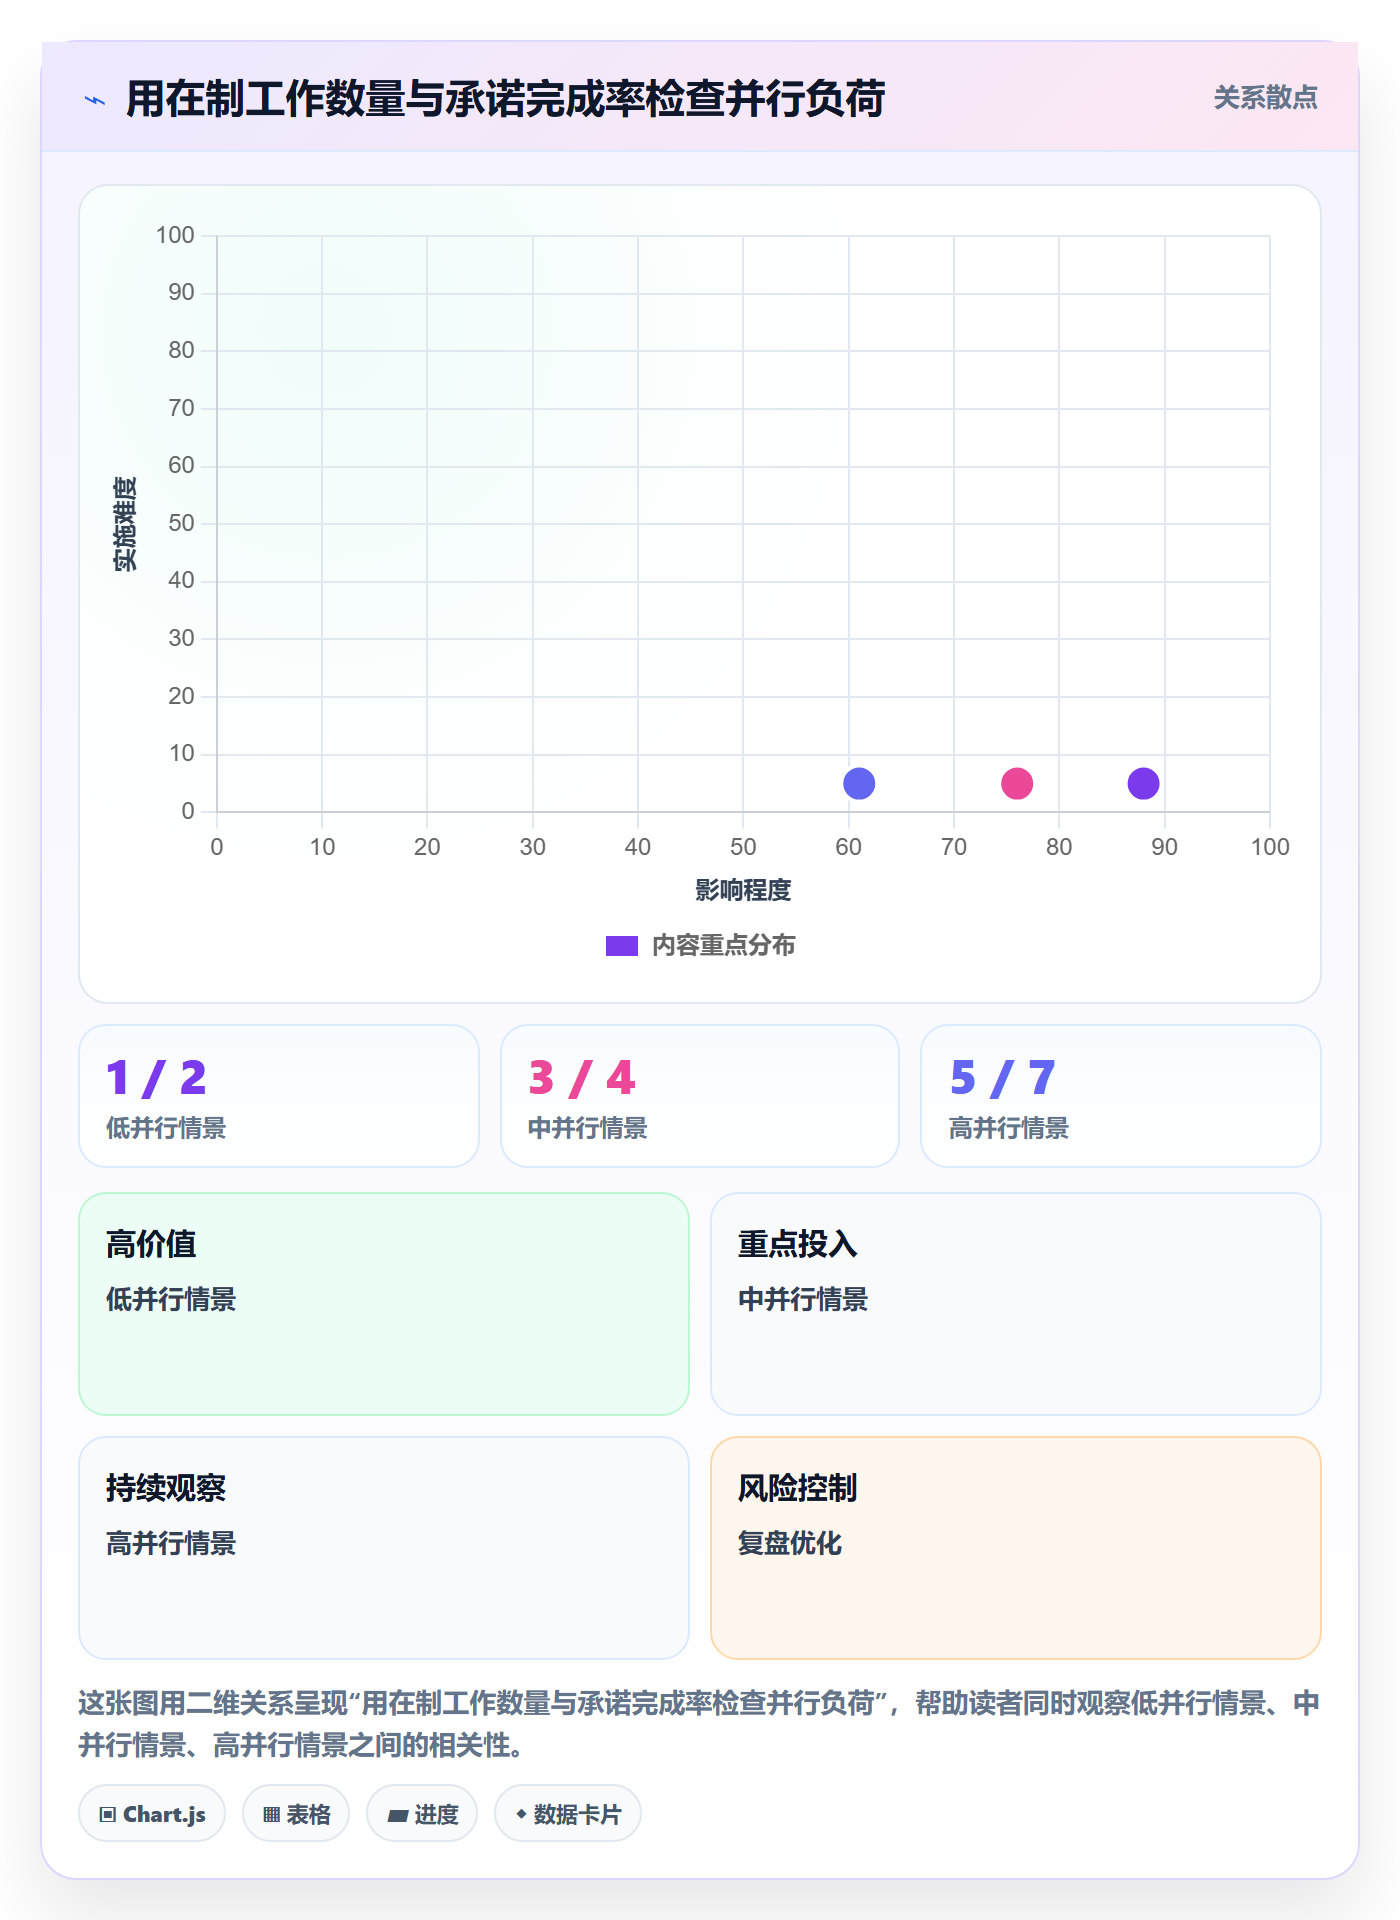This screenshot has height=1920, width=1400.
Task: Toggle the 内容重点分布 legend label
Action: pos(723,946)
